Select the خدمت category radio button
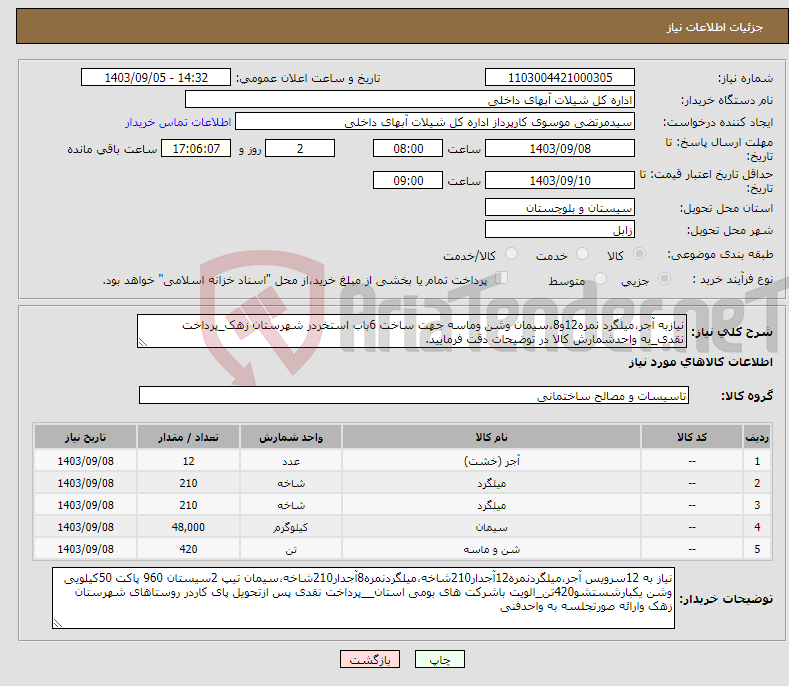The width and height of the screenshot is (789, 686). 582,254
